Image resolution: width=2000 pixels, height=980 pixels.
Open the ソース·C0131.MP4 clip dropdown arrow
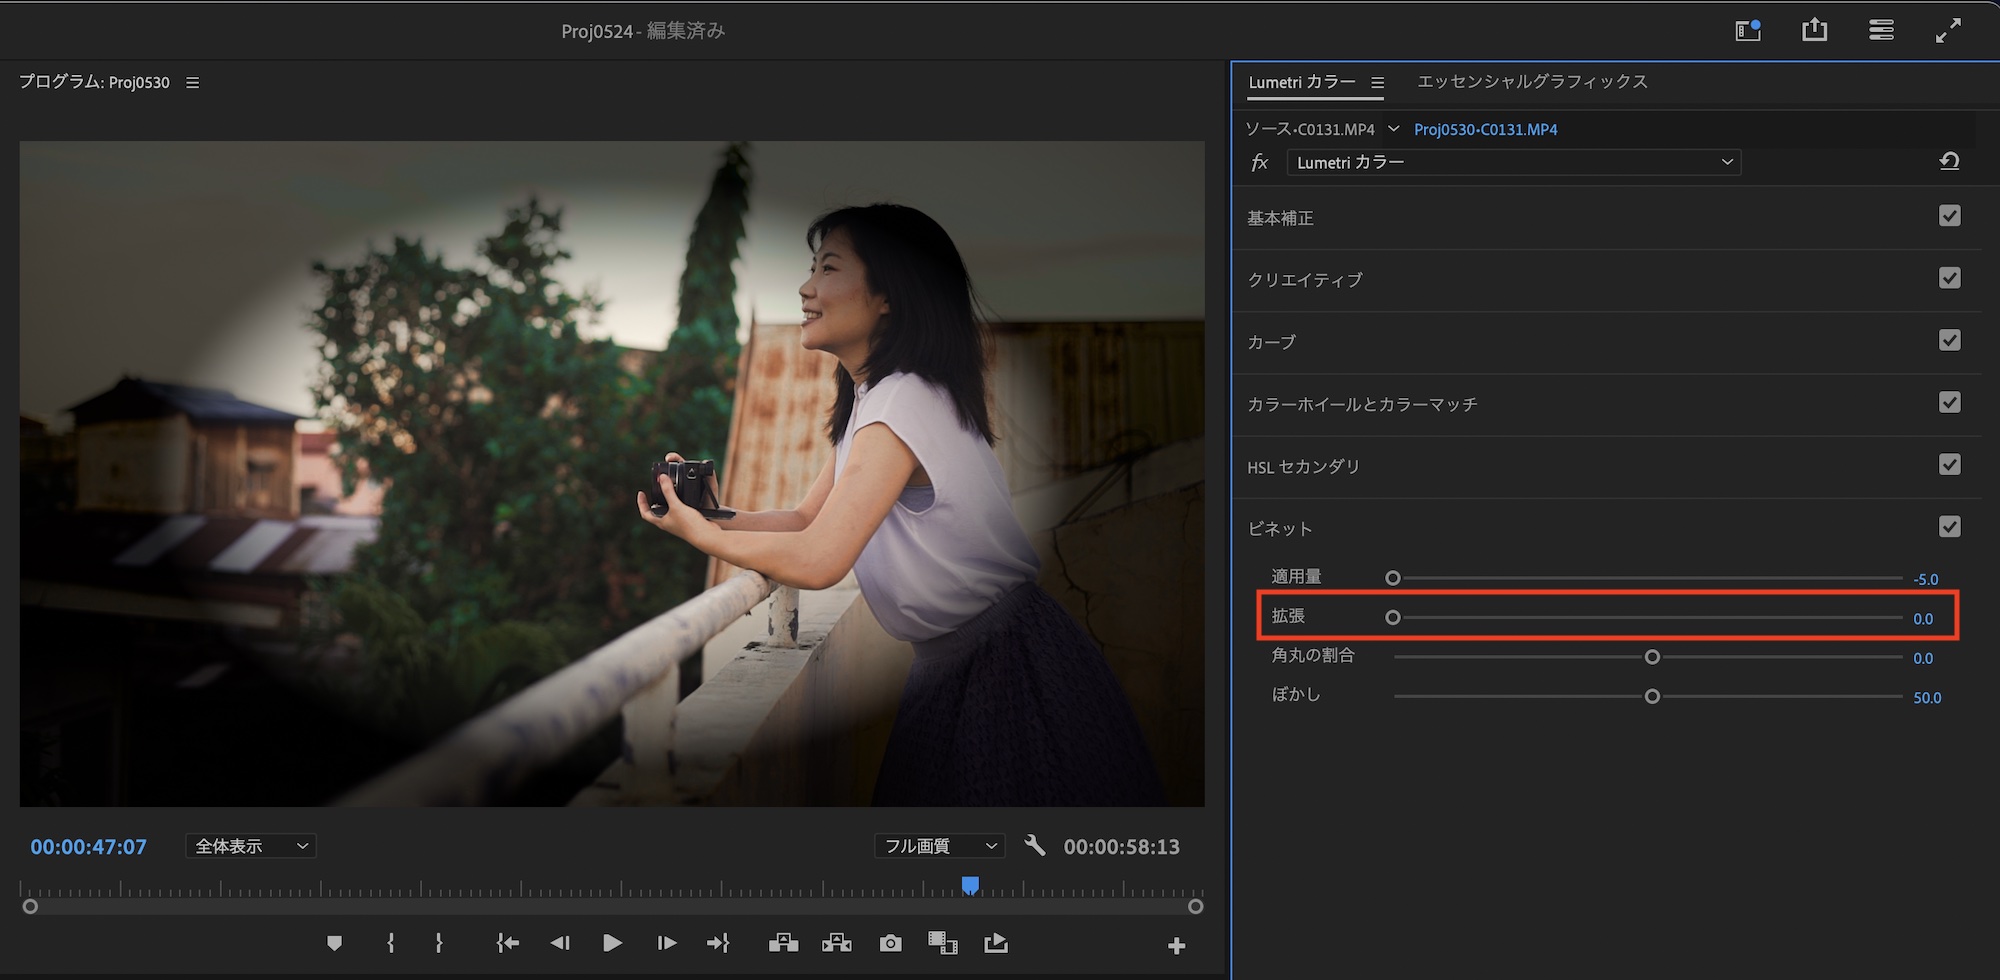tap(1393, 129)
